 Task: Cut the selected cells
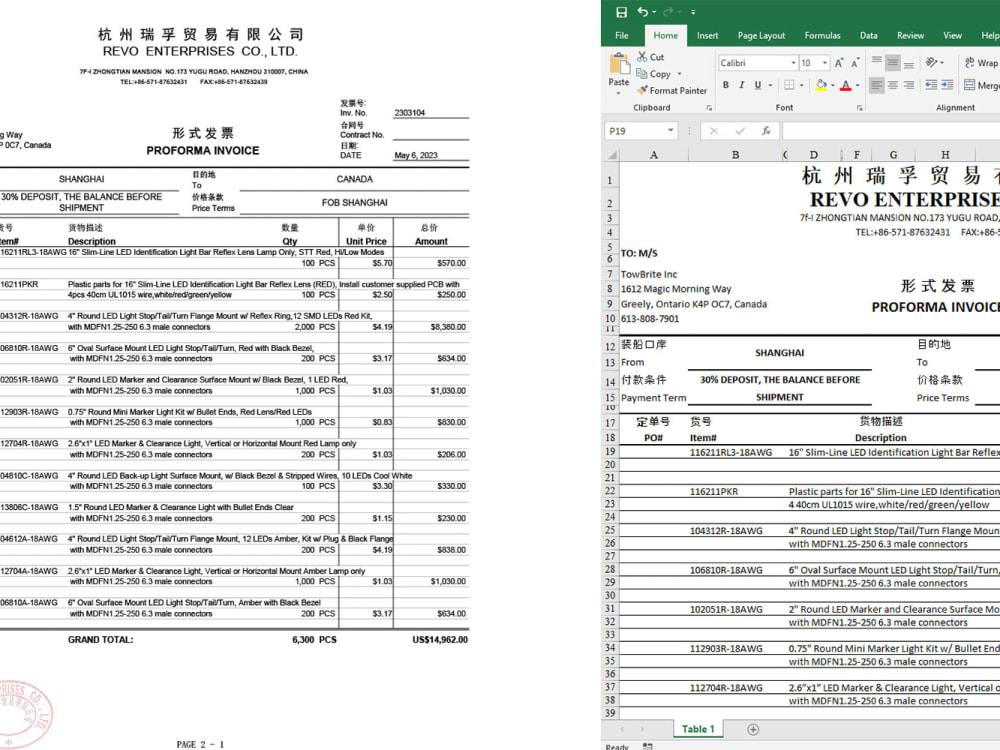click(x=651, y=57)
